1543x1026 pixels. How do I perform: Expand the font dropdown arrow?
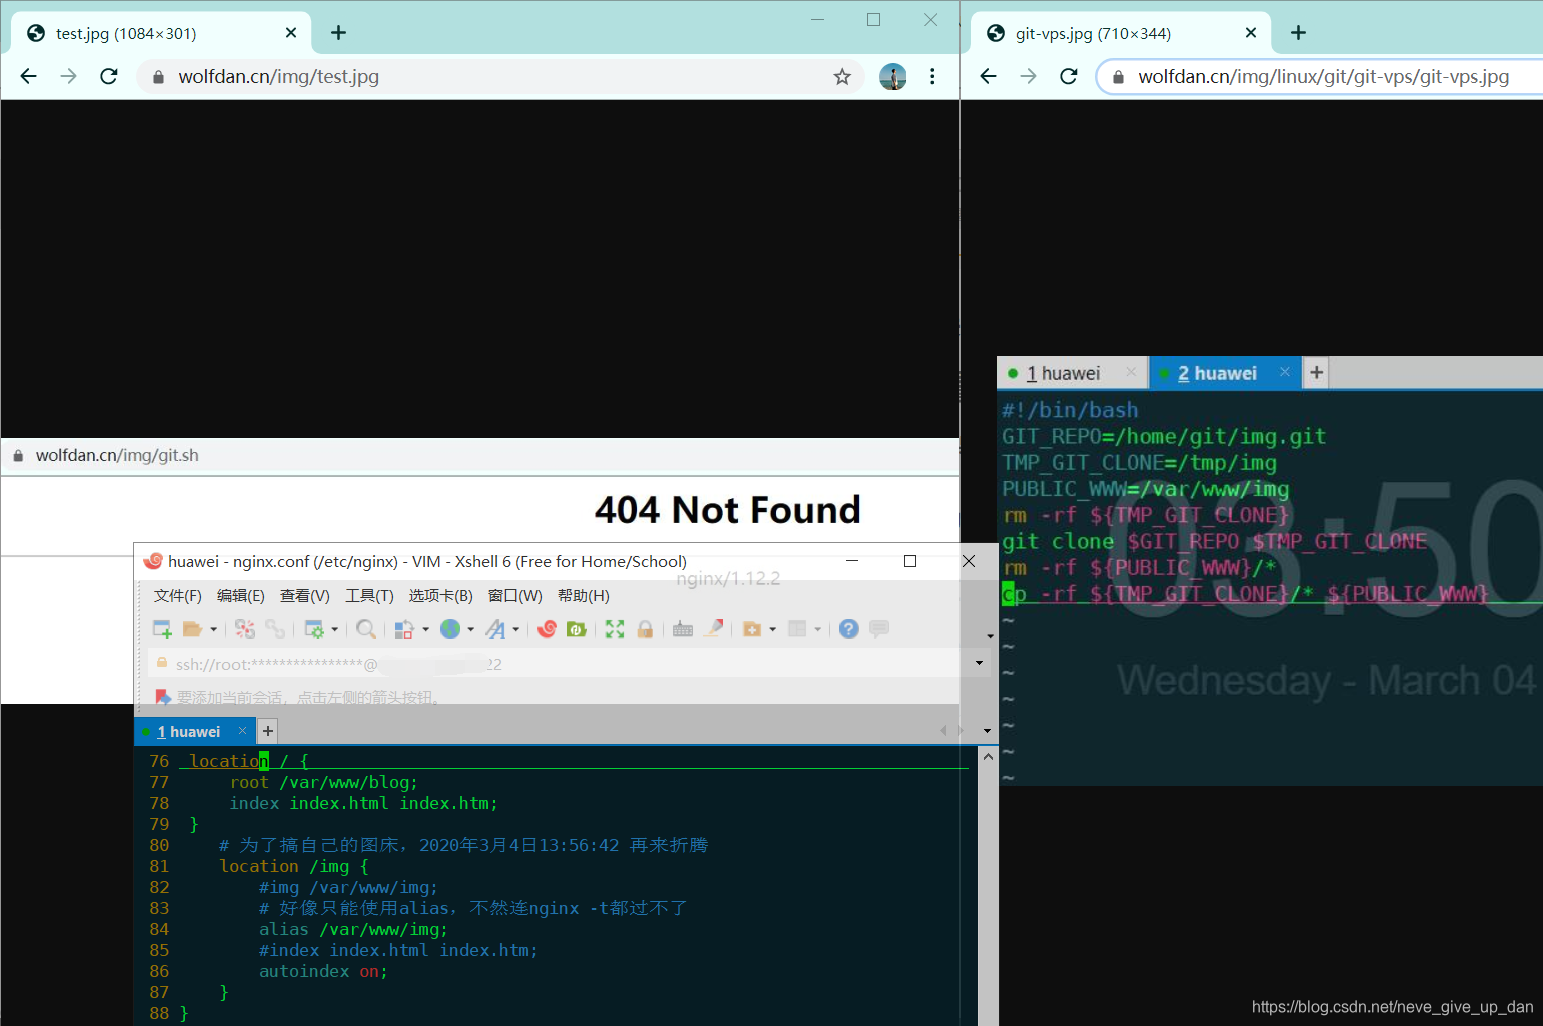515,629
